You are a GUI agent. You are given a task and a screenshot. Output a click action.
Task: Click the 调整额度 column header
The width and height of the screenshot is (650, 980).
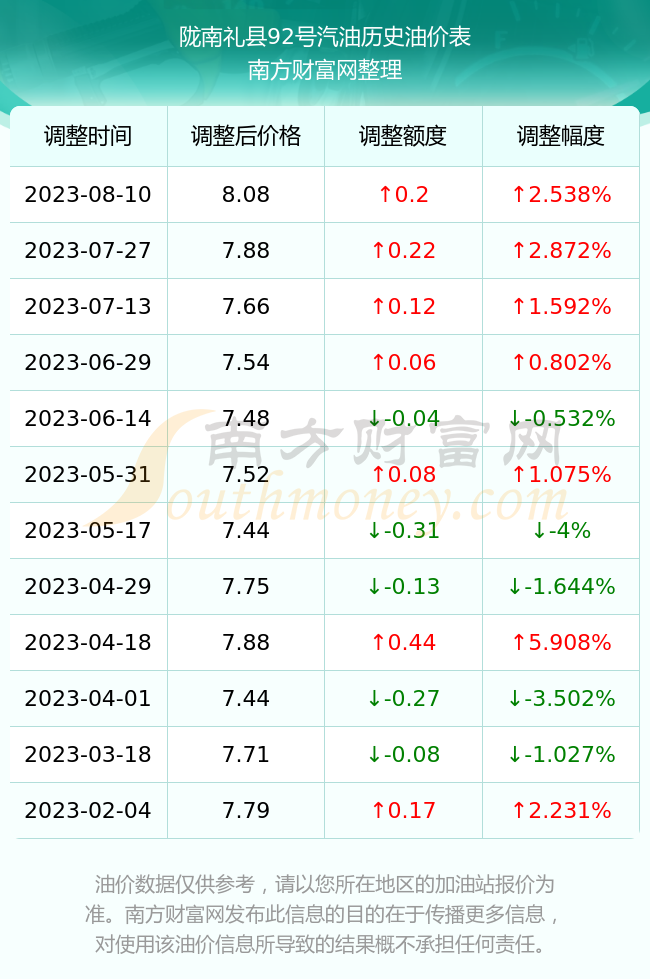coord(403,136)
